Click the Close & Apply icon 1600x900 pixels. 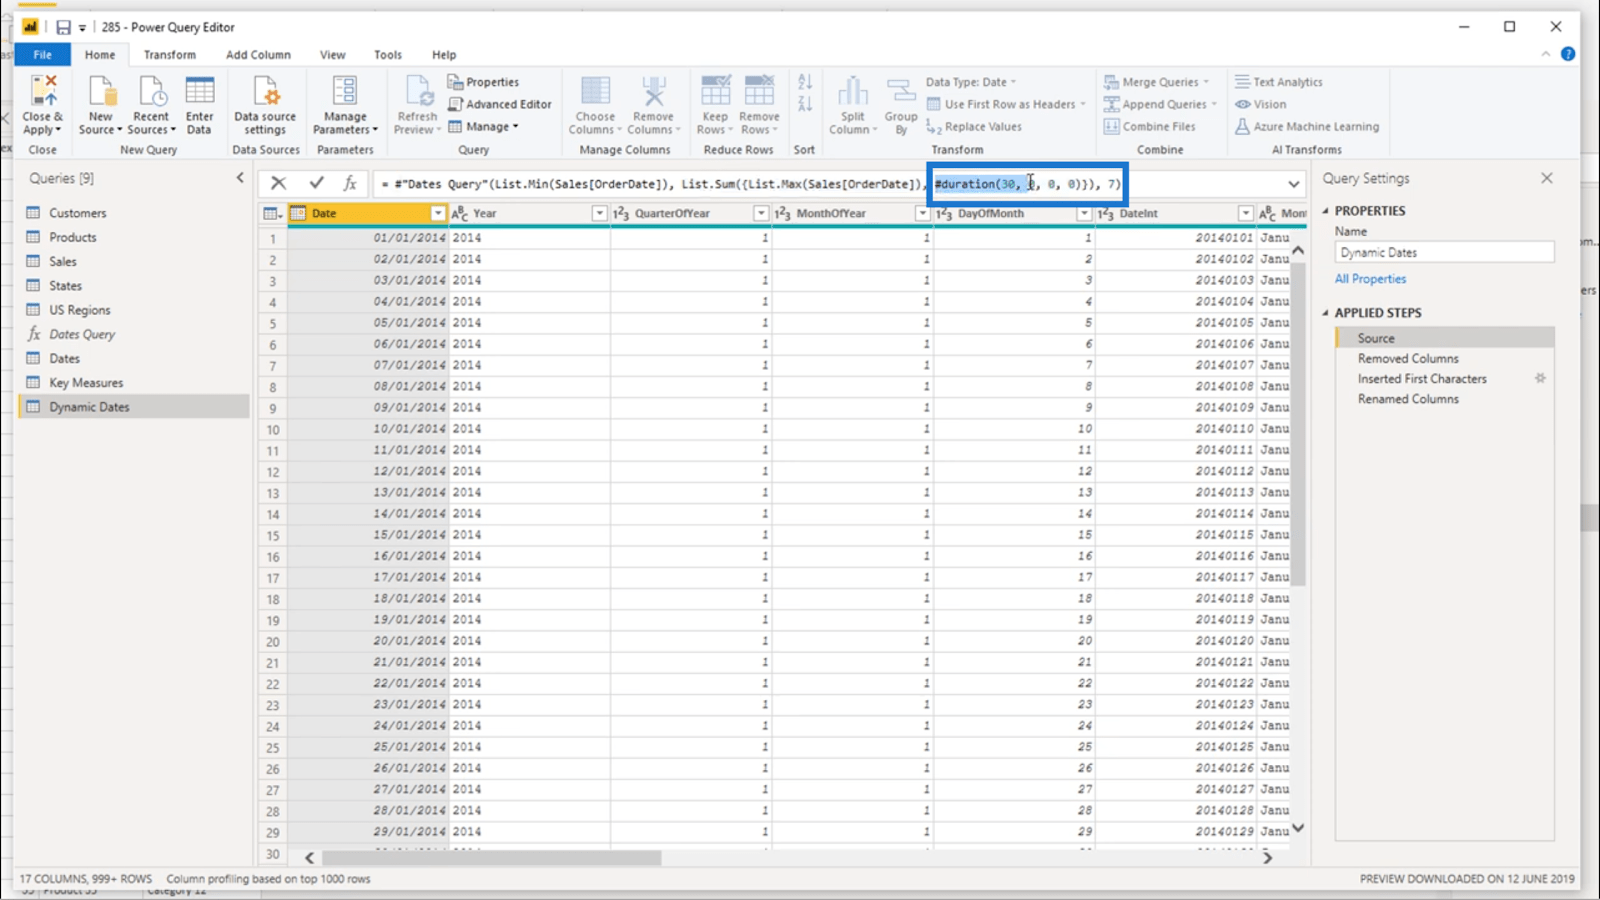pyautogui.click(x=43, y=91)
